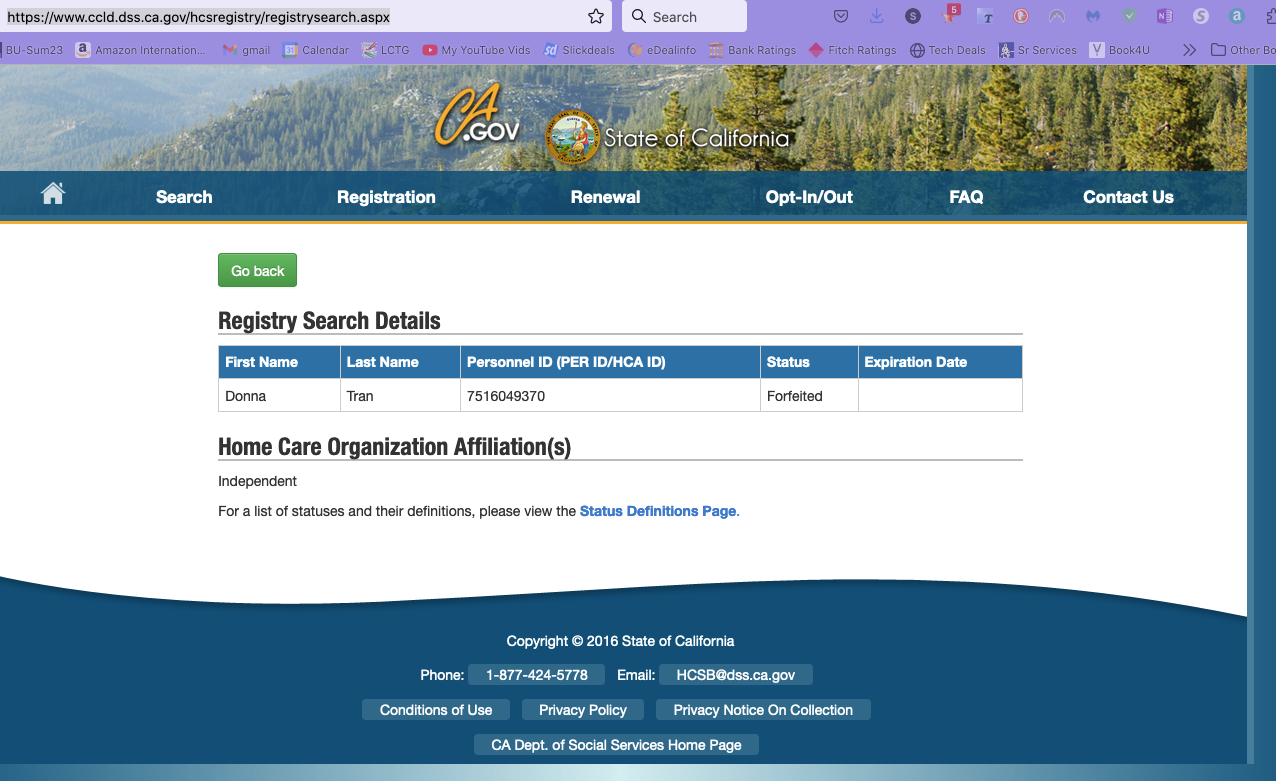This screenshot has width=1276, height=781.
Task: Open the Pocket save icon
Action: coord(841,17)
